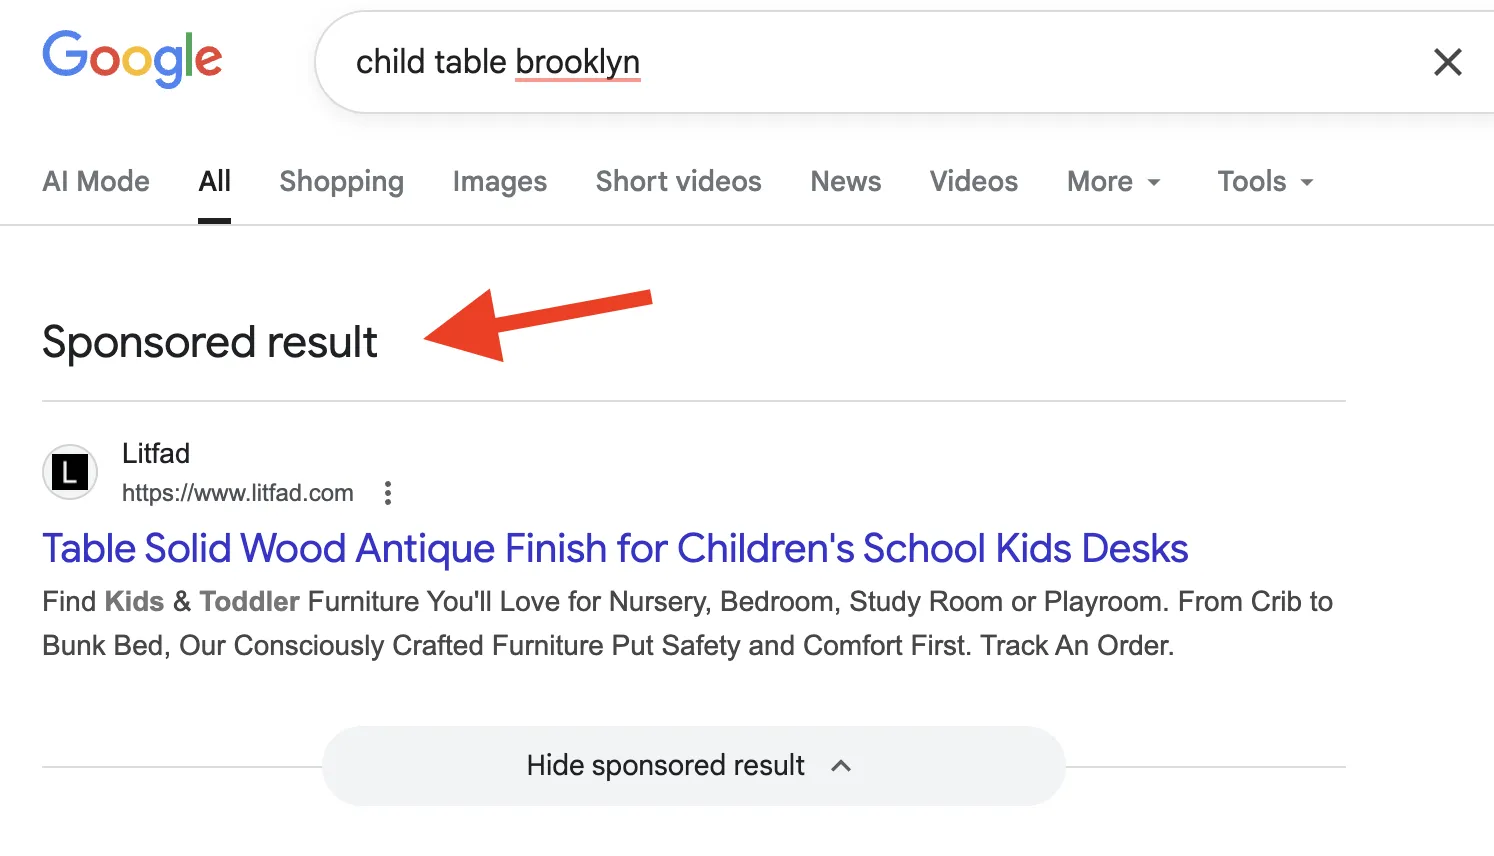Select the All results tab
1494x856 pixels.
pyautogui.click(x=214, y=181)
